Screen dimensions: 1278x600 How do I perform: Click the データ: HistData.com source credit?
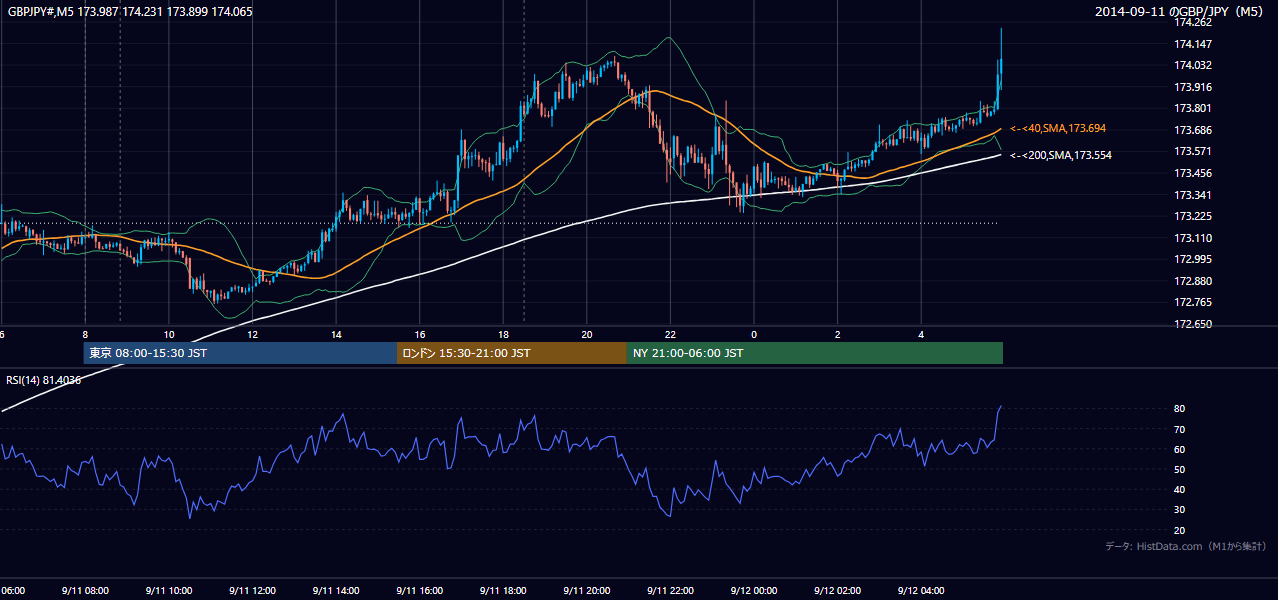1186,546
